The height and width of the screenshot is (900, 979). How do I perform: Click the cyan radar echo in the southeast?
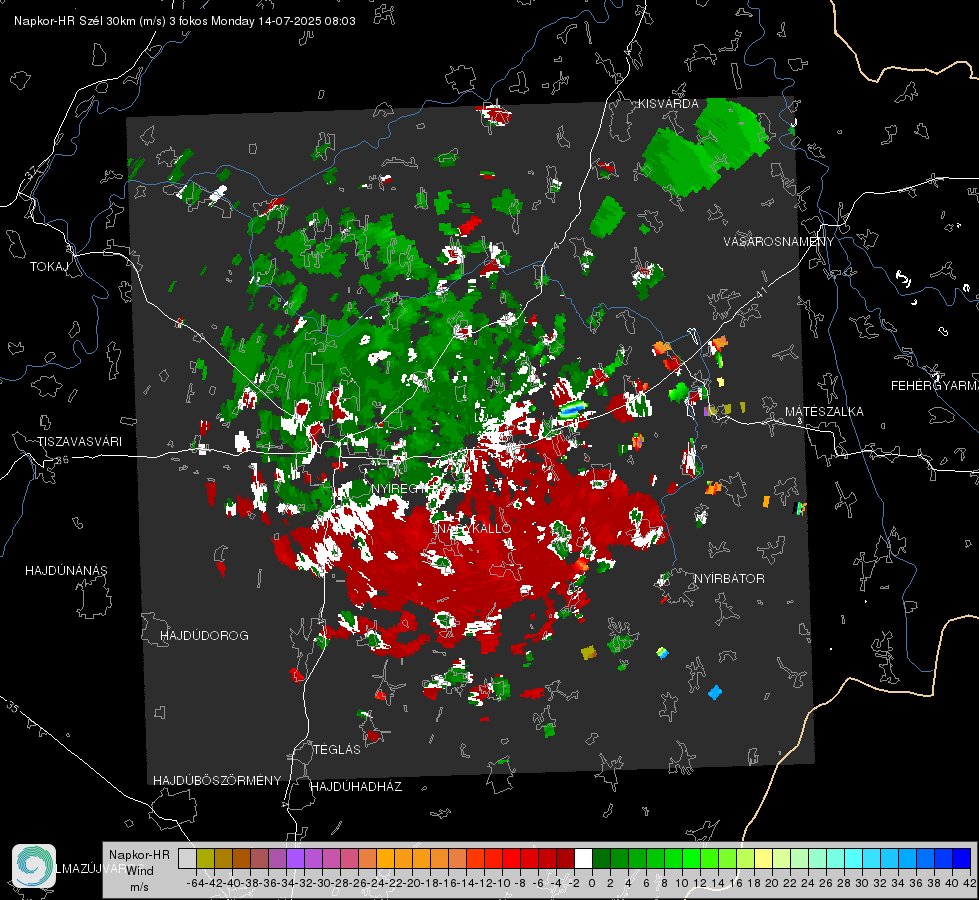pos(716,692)
